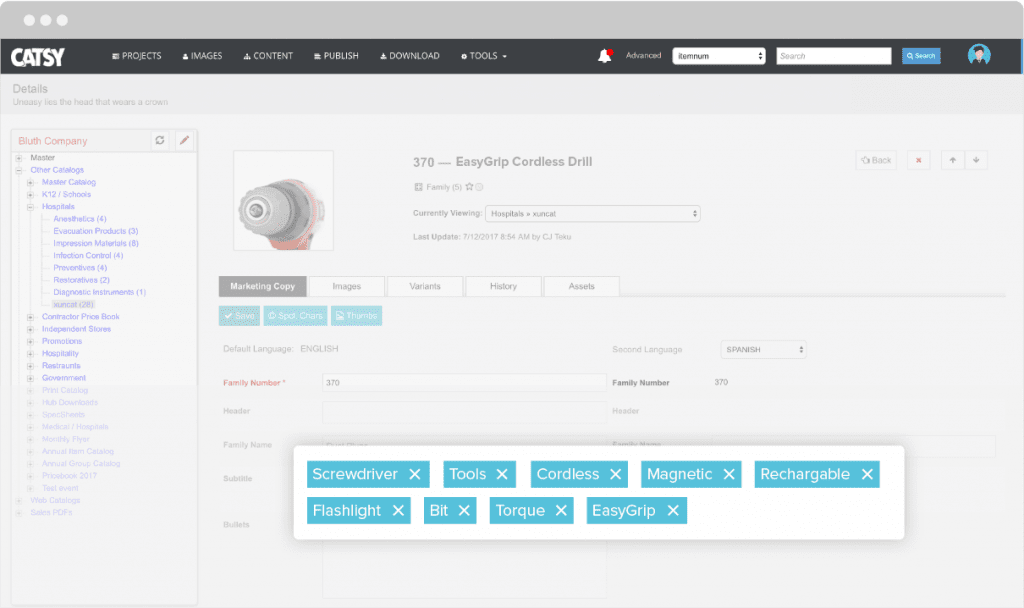Open the notifications bell
1024x608 pixels.
pos(605,56)
